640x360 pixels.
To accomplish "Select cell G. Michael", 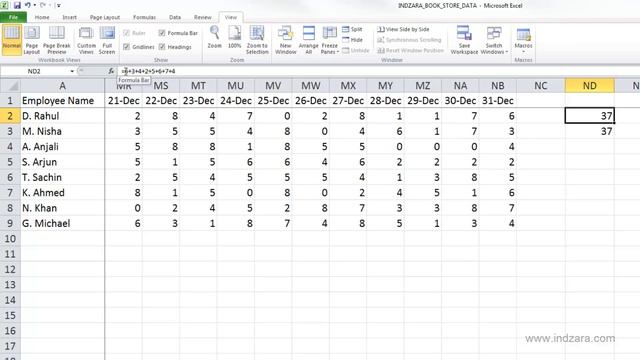I will (x=62, y=223).
